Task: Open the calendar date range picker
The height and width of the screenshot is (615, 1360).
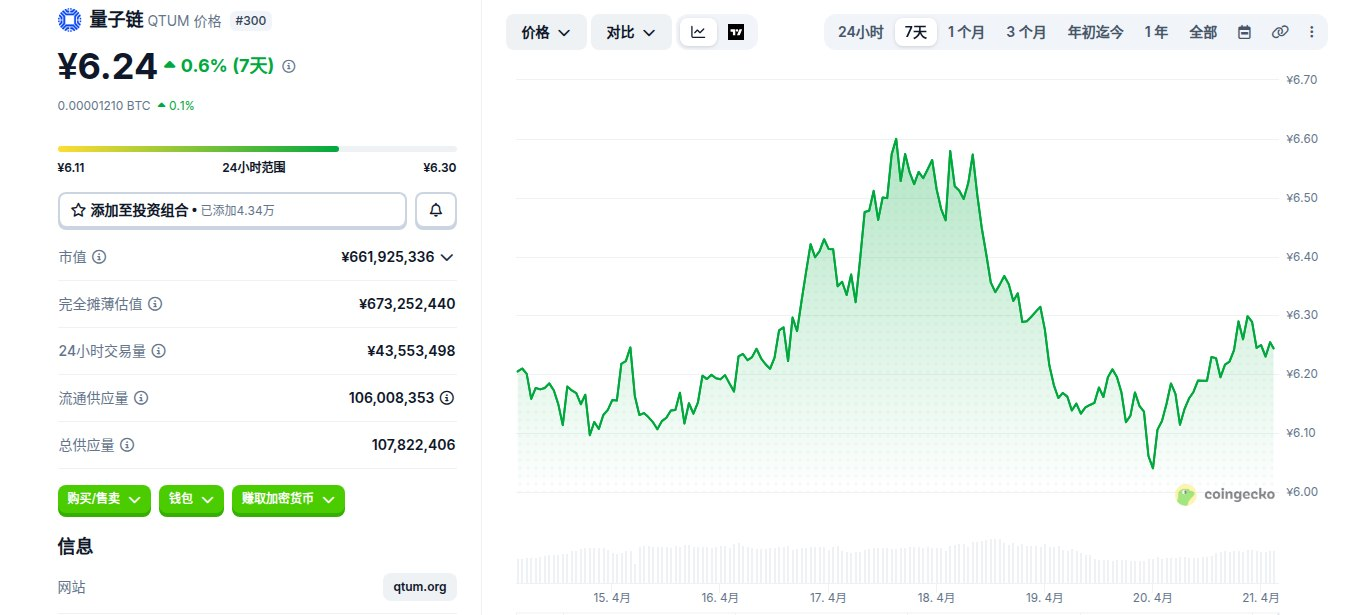Action: [1244, 32]
